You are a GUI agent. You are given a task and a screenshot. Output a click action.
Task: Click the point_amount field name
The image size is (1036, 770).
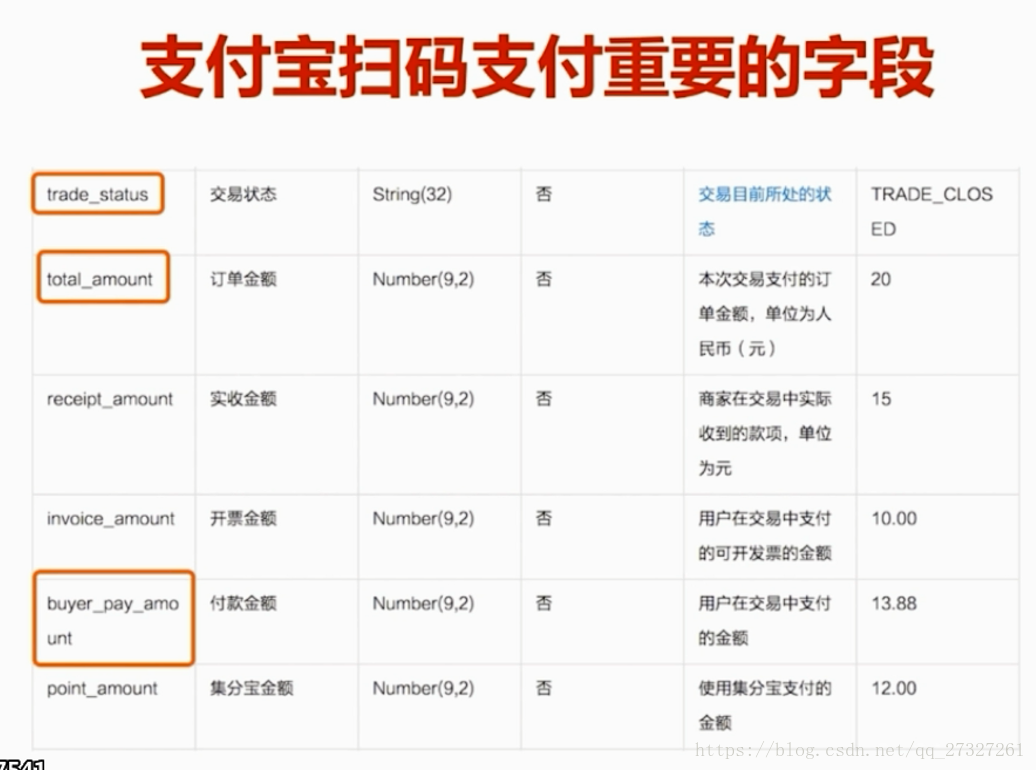click(102, 689)
